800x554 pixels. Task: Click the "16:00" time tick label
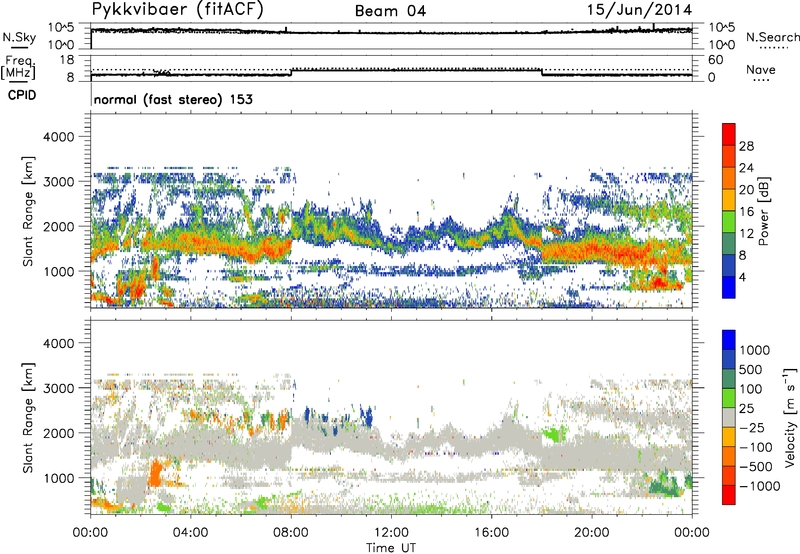coord(491,533)
